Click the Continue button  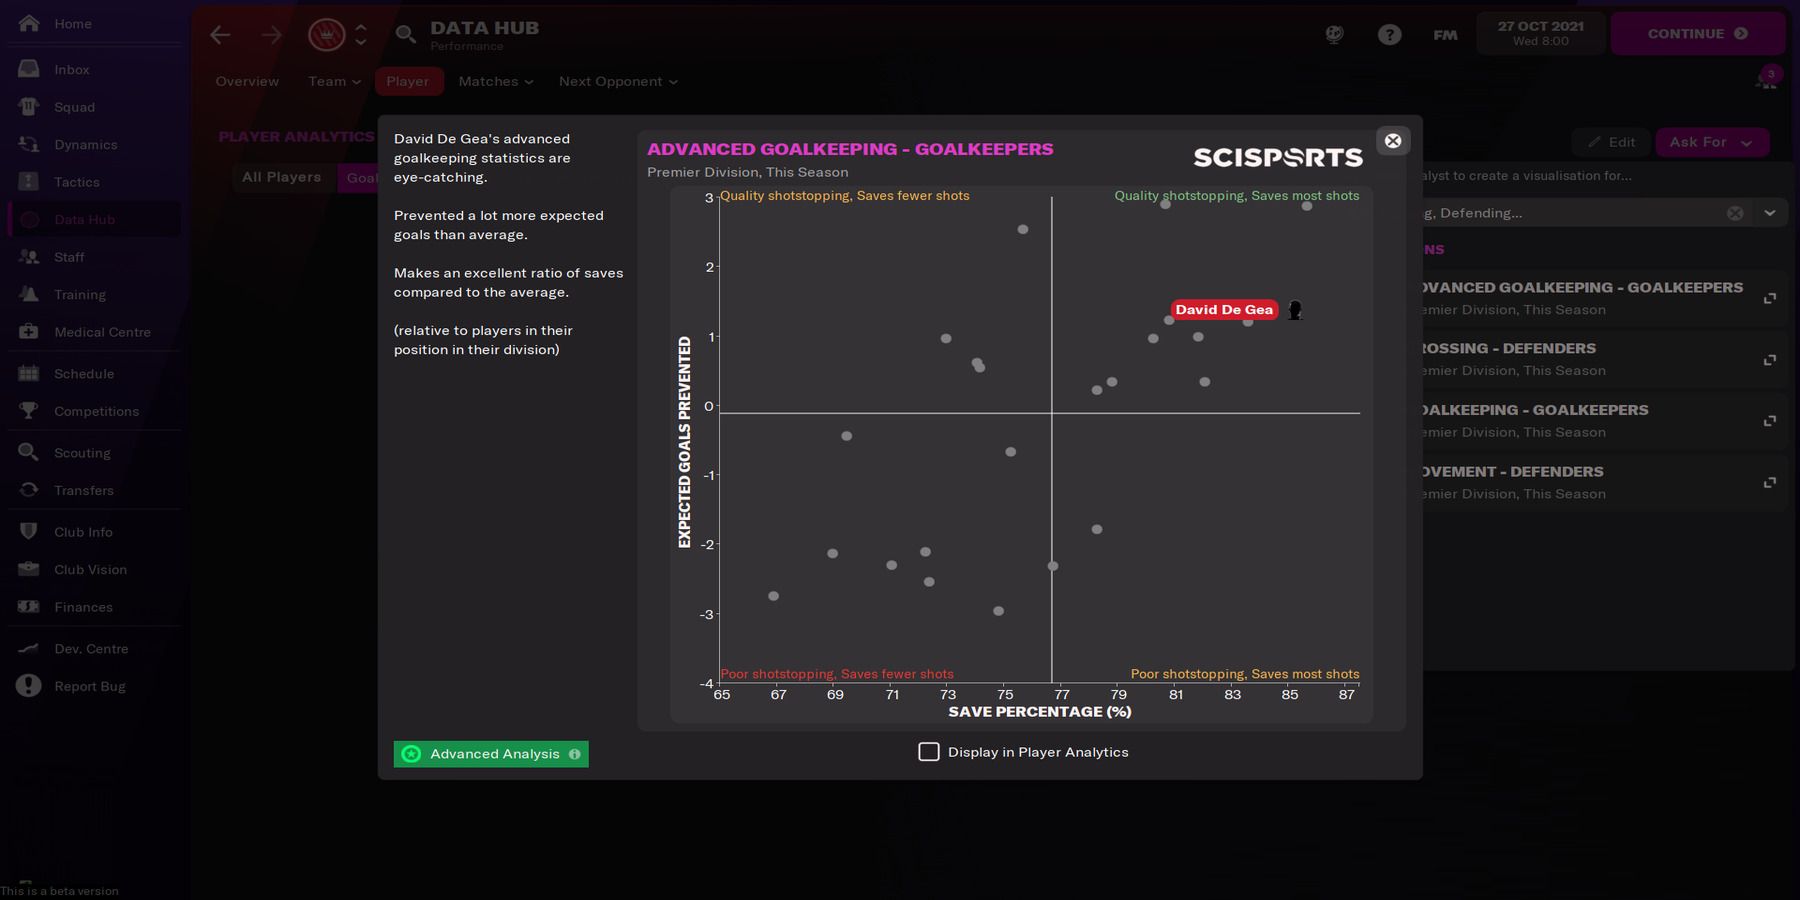[1697, 34]
